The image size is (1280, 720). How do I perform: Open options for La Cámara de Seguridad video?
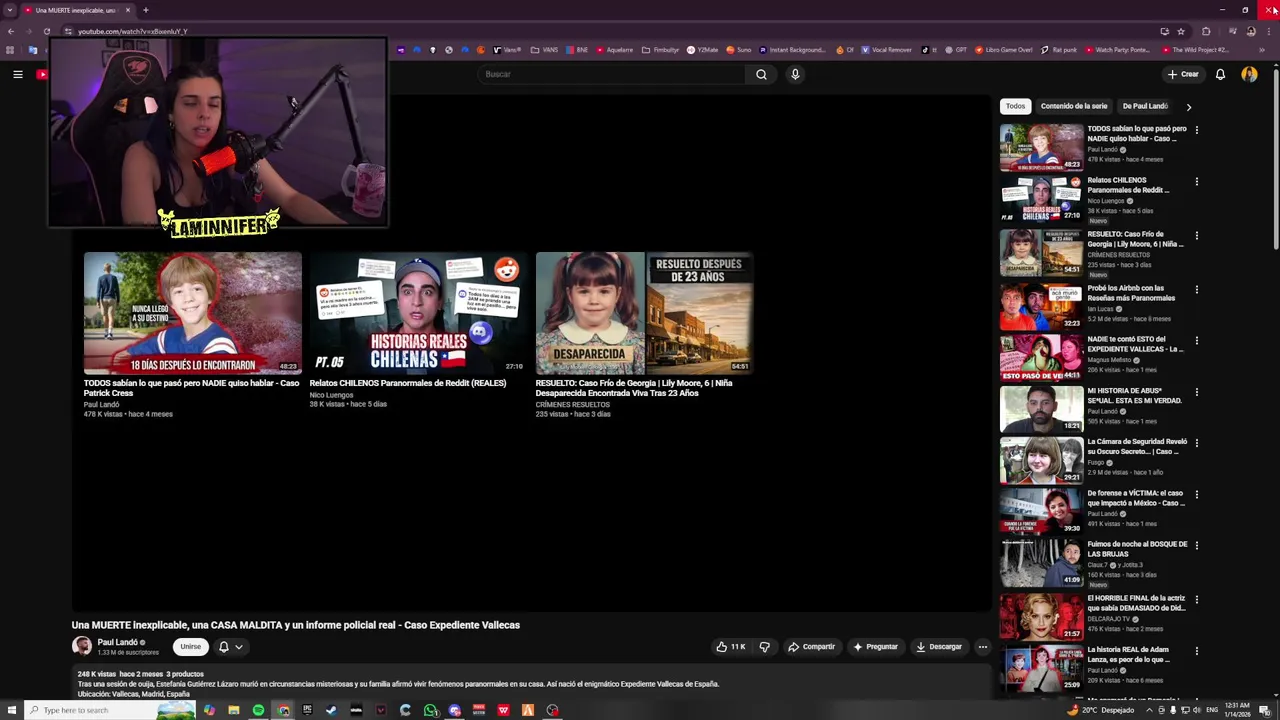coord(1196,443)
